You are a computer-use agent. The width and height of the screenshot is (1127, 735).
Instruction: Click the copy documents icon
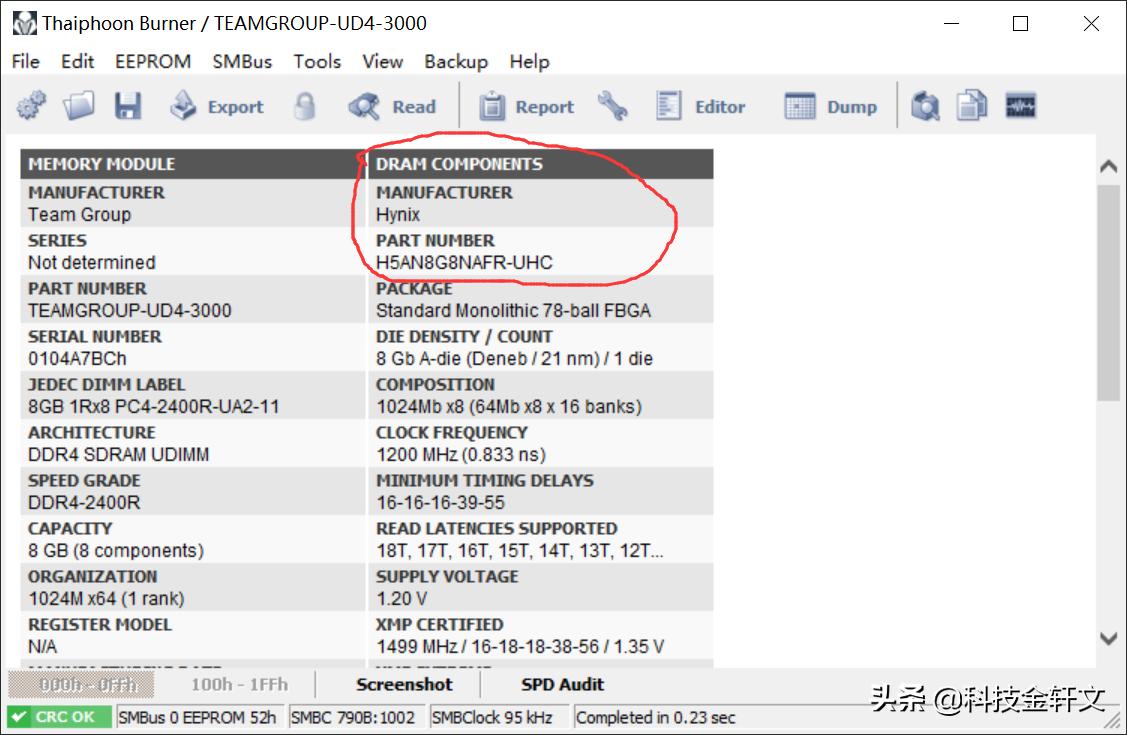coord(972,106)
